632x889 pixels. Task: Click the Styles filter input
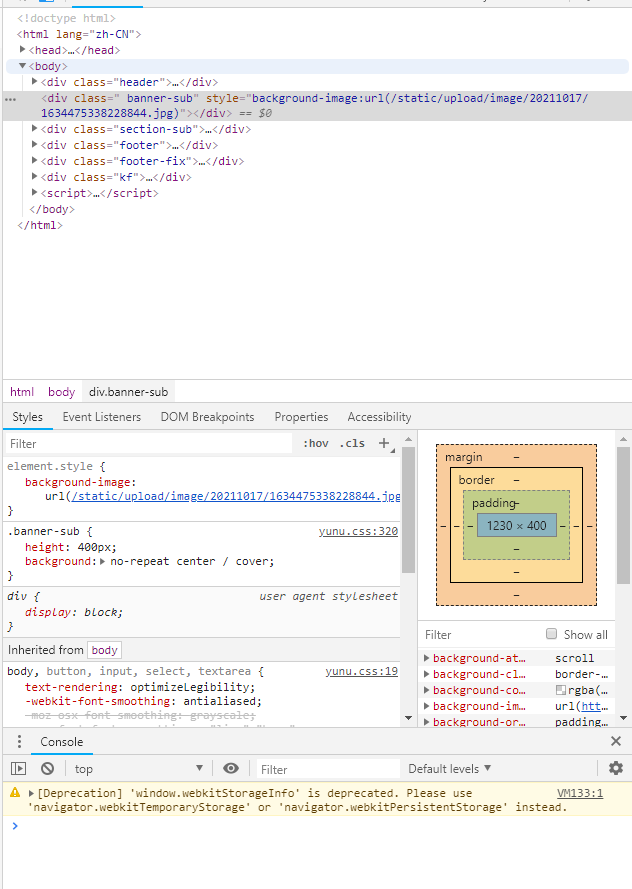(x=149, y=443)
